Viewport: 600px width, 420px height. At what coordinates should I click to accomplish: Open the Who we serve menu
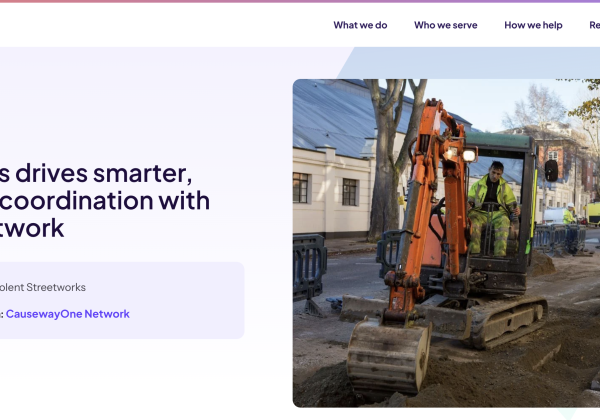point(445,25)
